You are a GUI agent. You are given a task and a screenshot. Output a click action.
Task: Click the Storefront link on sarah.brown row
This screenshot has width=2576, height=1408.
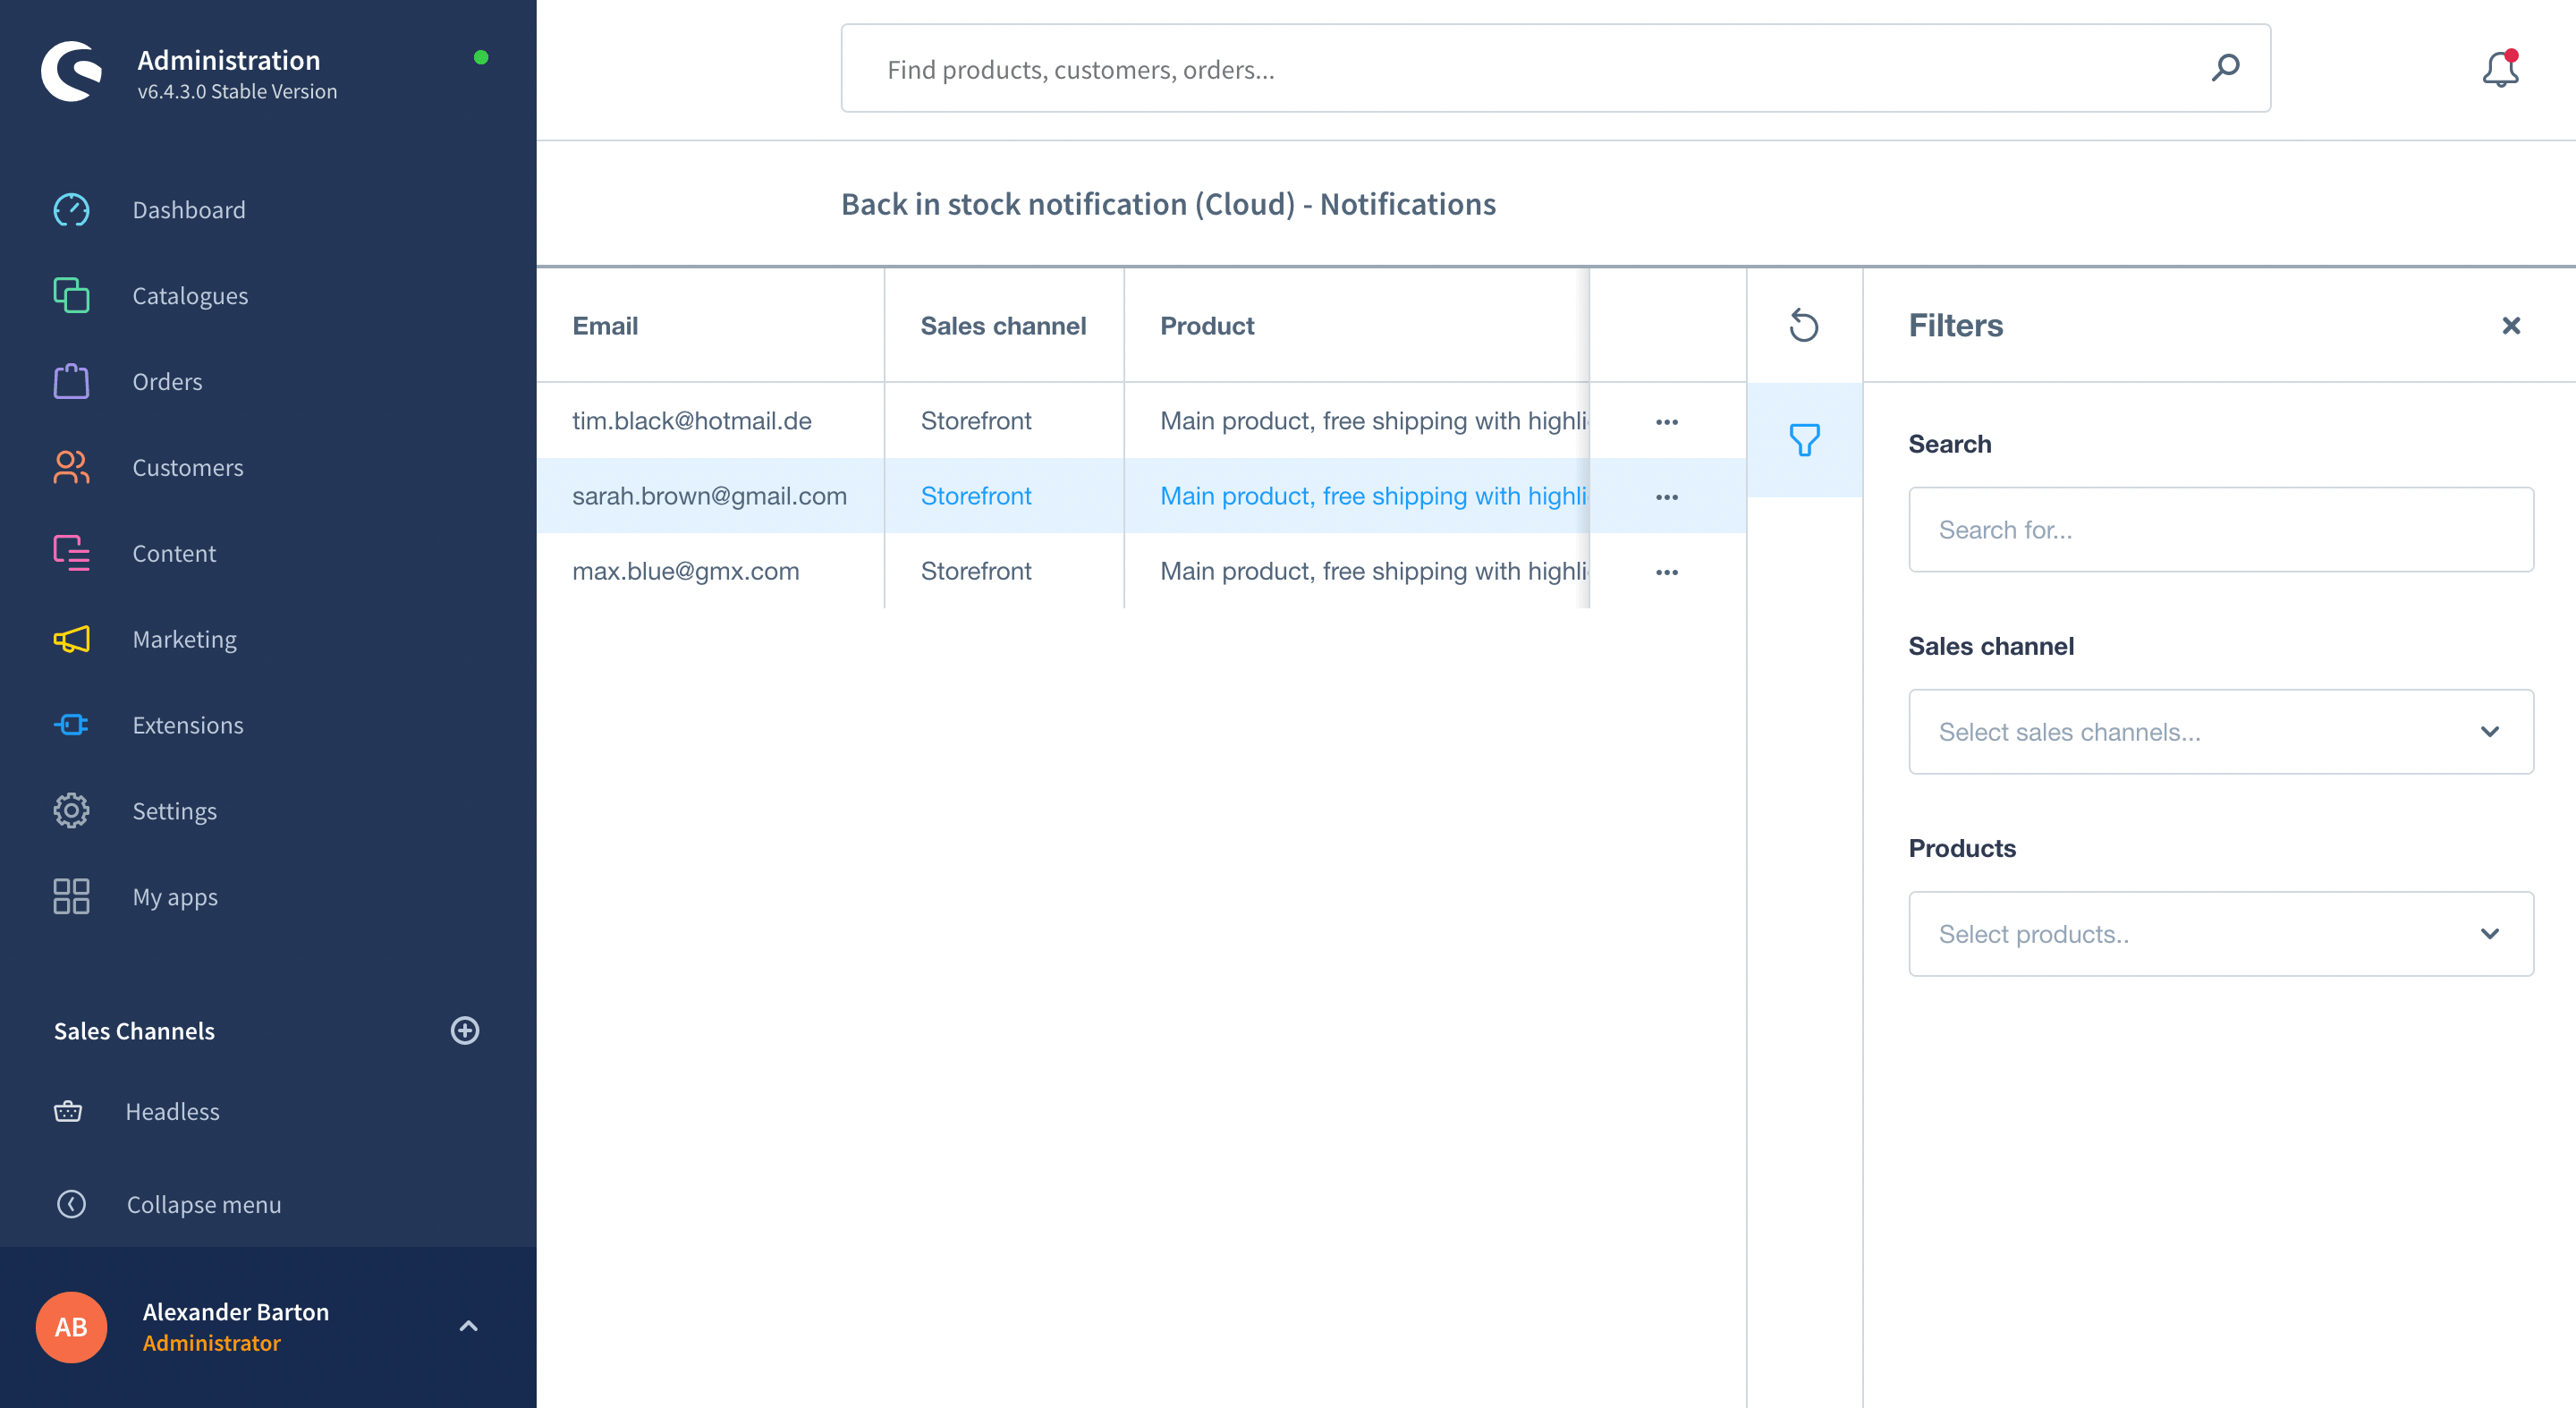[976, 496]
